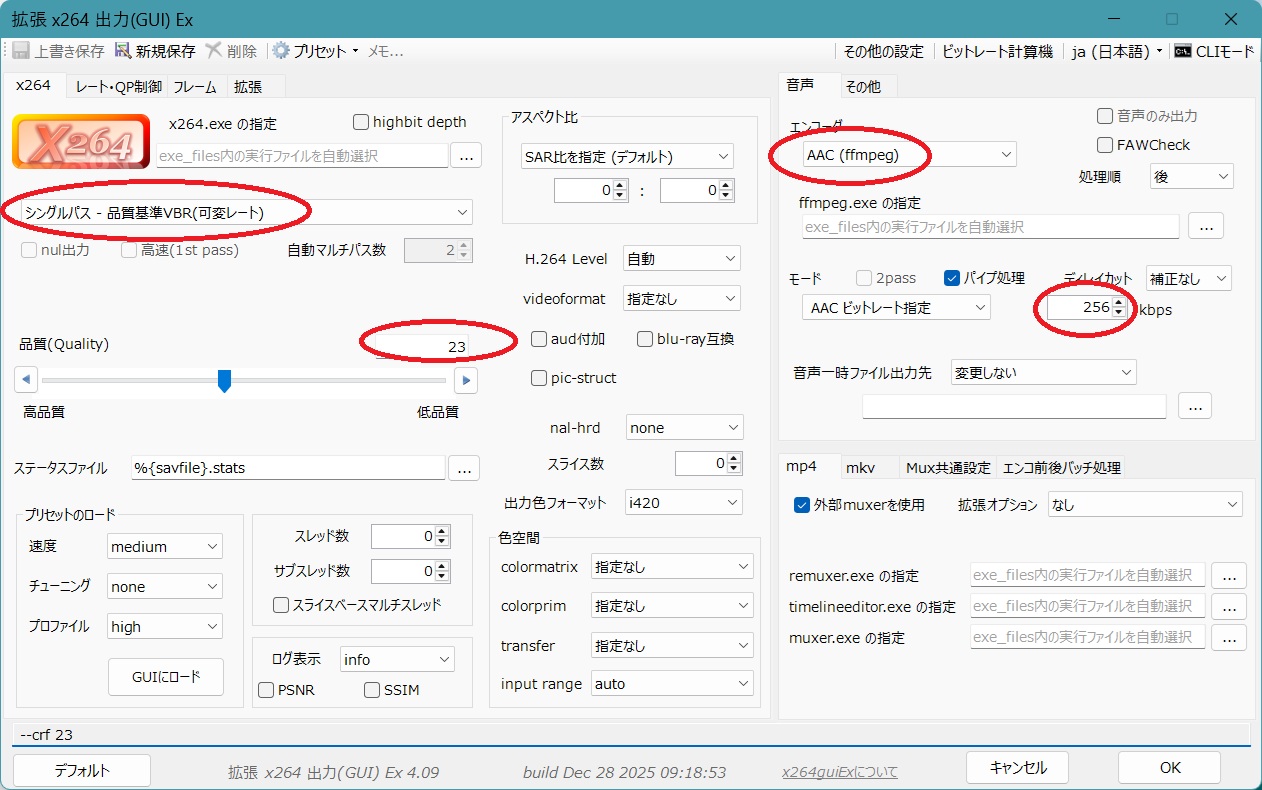Browse for ffmpeg.exe with ... button
Image resolution: width=1262 pixels, height=790 pixels.
pos(1205,227)
